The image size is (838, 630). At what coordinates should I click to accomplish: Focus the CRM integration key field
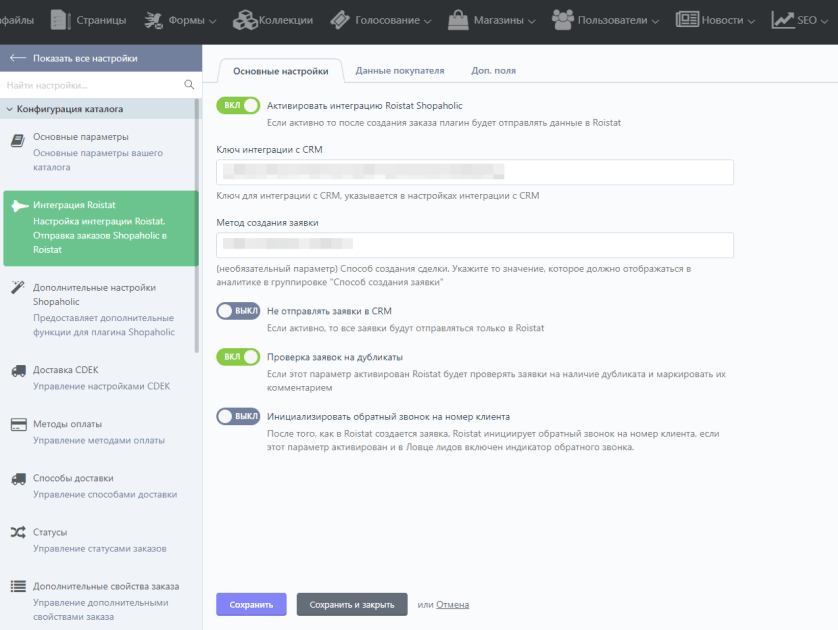[x=475, y=172]
